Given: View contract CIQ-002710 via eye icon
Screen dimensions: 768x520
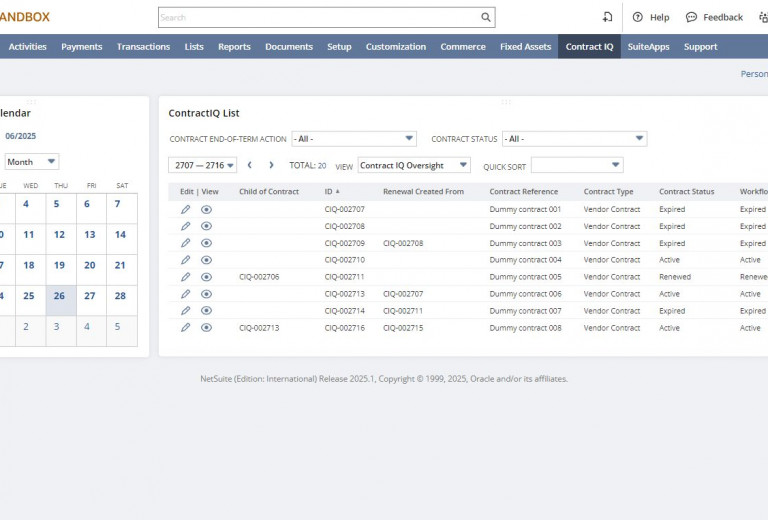Looking at the screenshot, I should pos(206,260).
